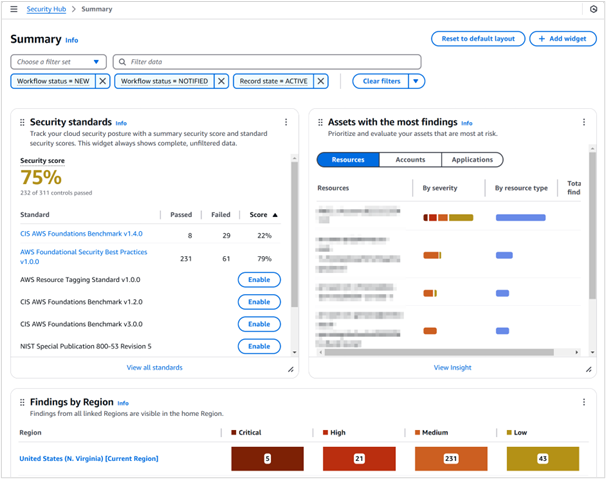This screenshot has width=606, height=479.
Task: Expand the Clear filters dropdown arrow
Action: [416, 82]
